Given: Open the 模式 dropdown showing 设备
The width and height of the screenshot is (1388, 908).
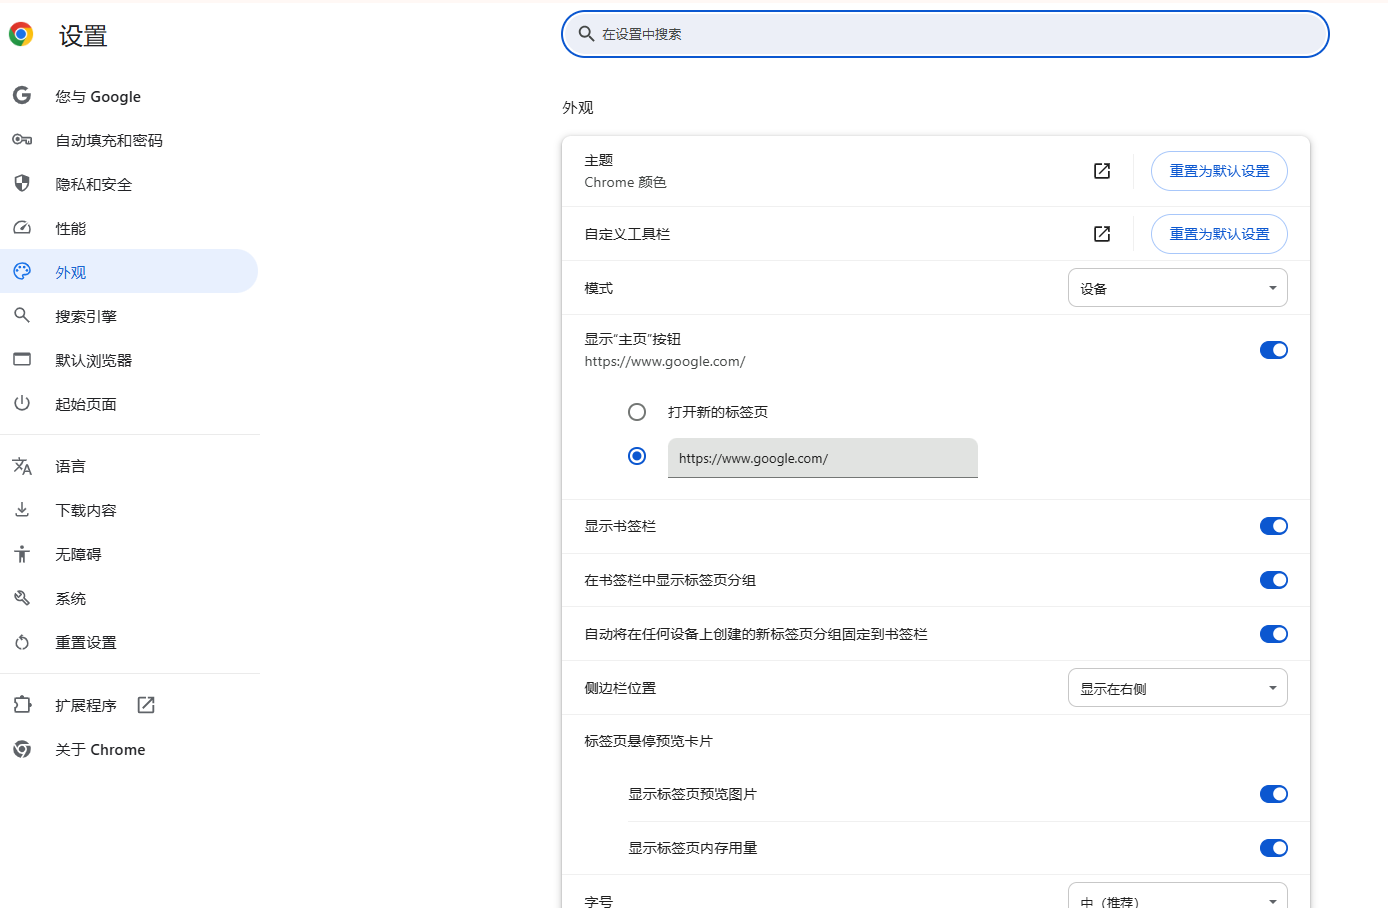Looking at the screenshot, I should click(x=1178, y=288).
